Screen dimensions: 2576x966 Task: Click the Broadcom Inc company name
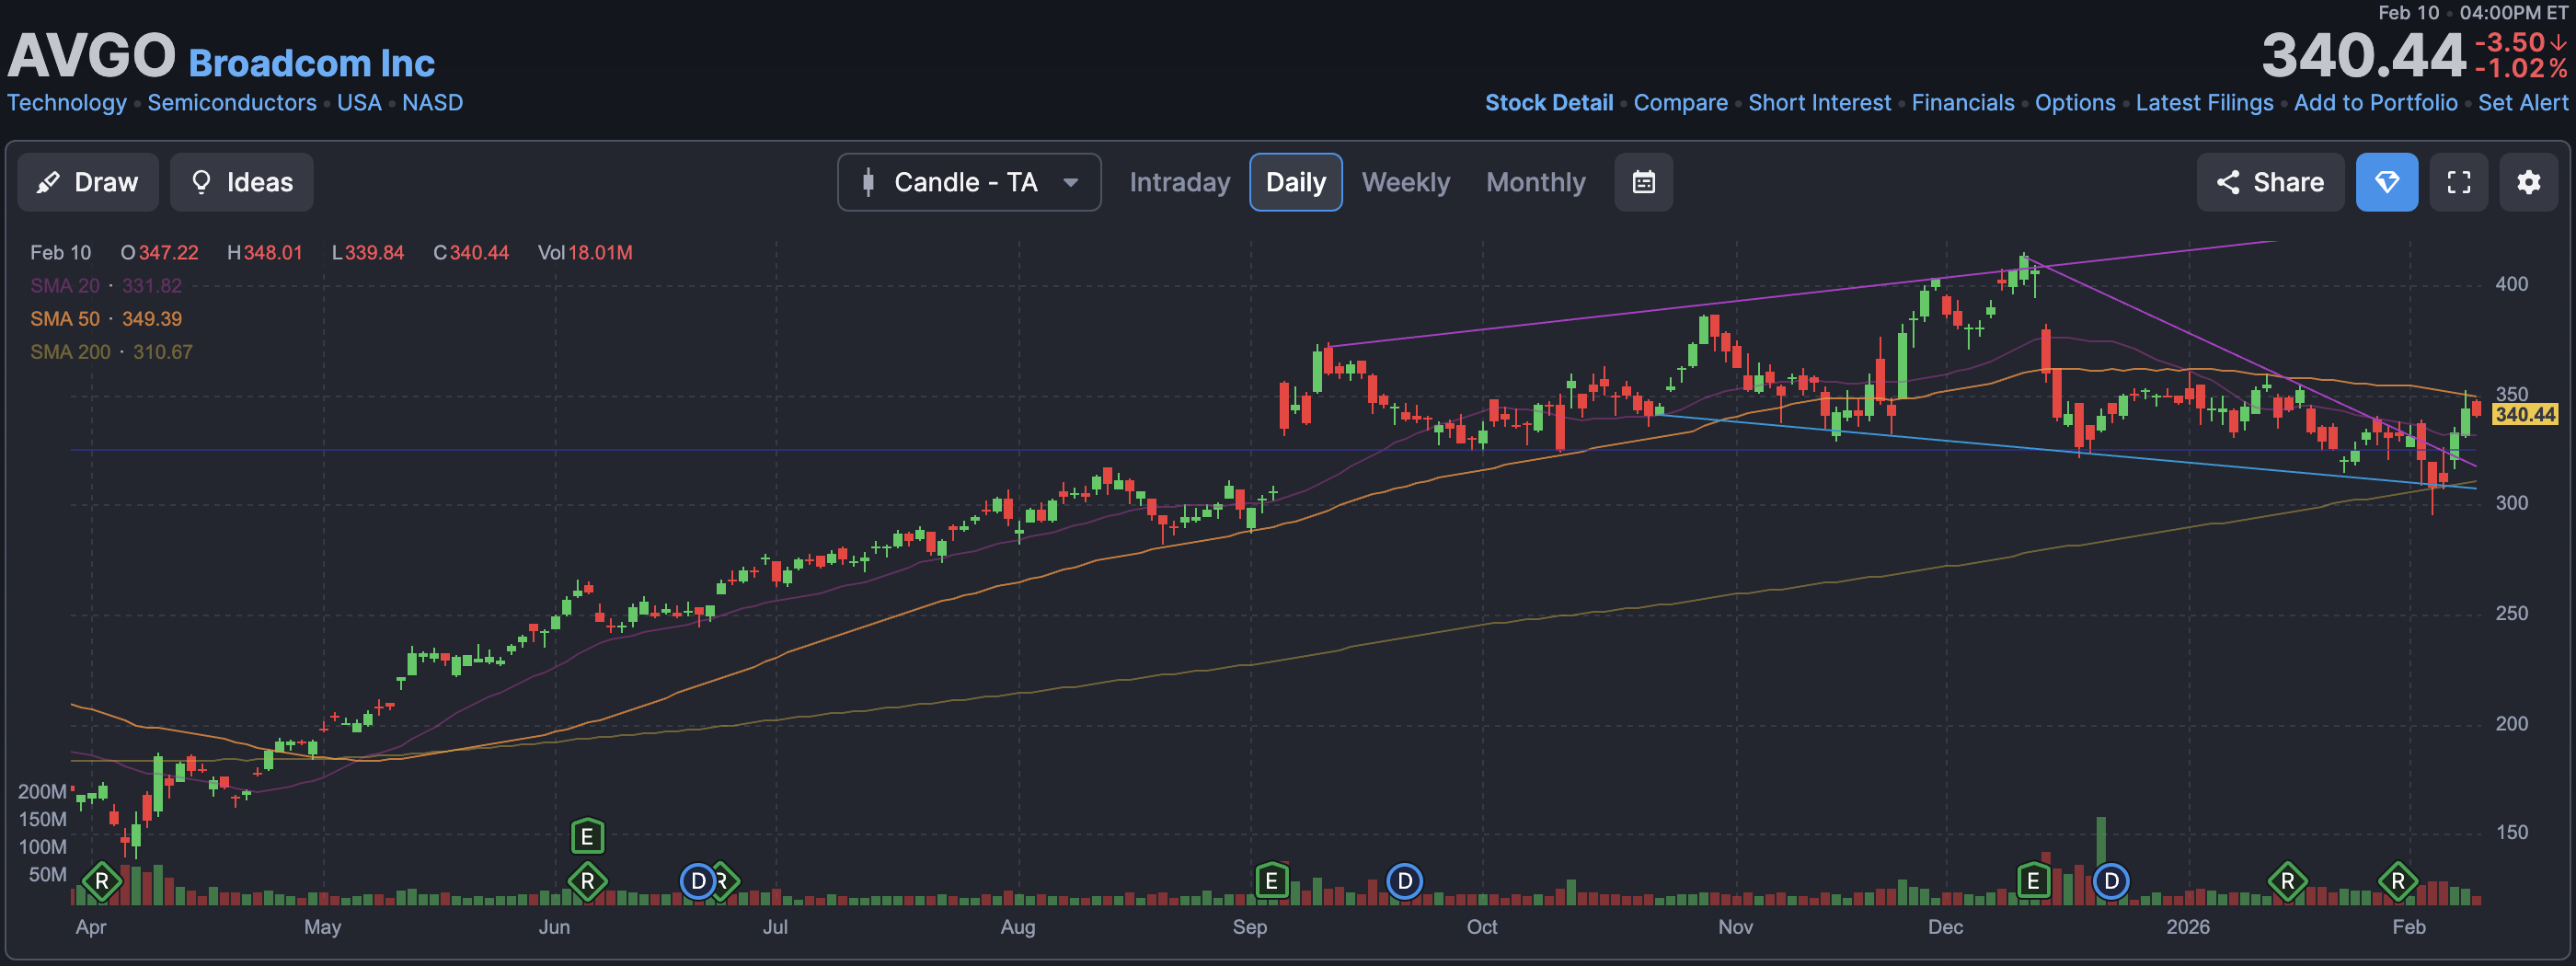click(x=311, y=63)
